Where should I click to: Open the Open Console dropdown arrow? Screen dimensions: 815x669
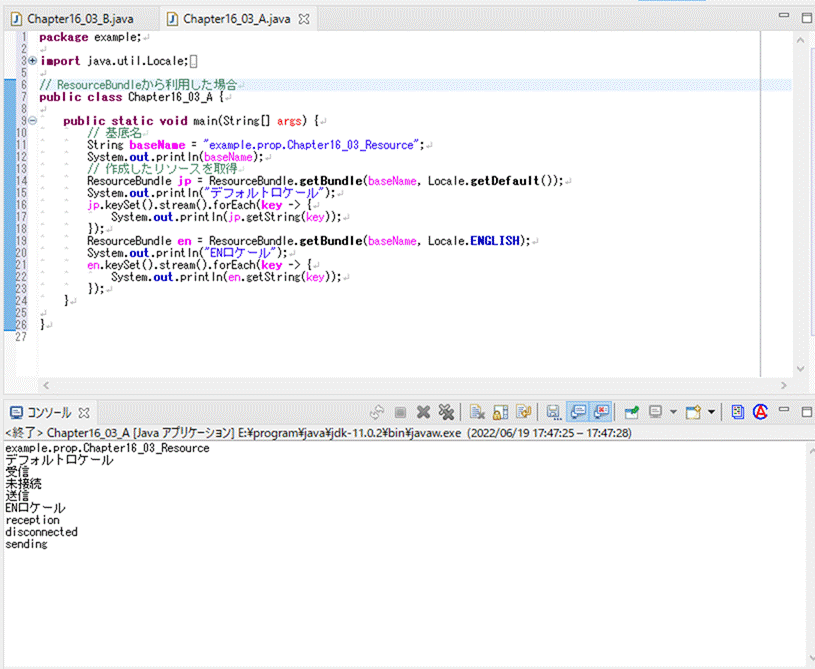pos(712,412)
